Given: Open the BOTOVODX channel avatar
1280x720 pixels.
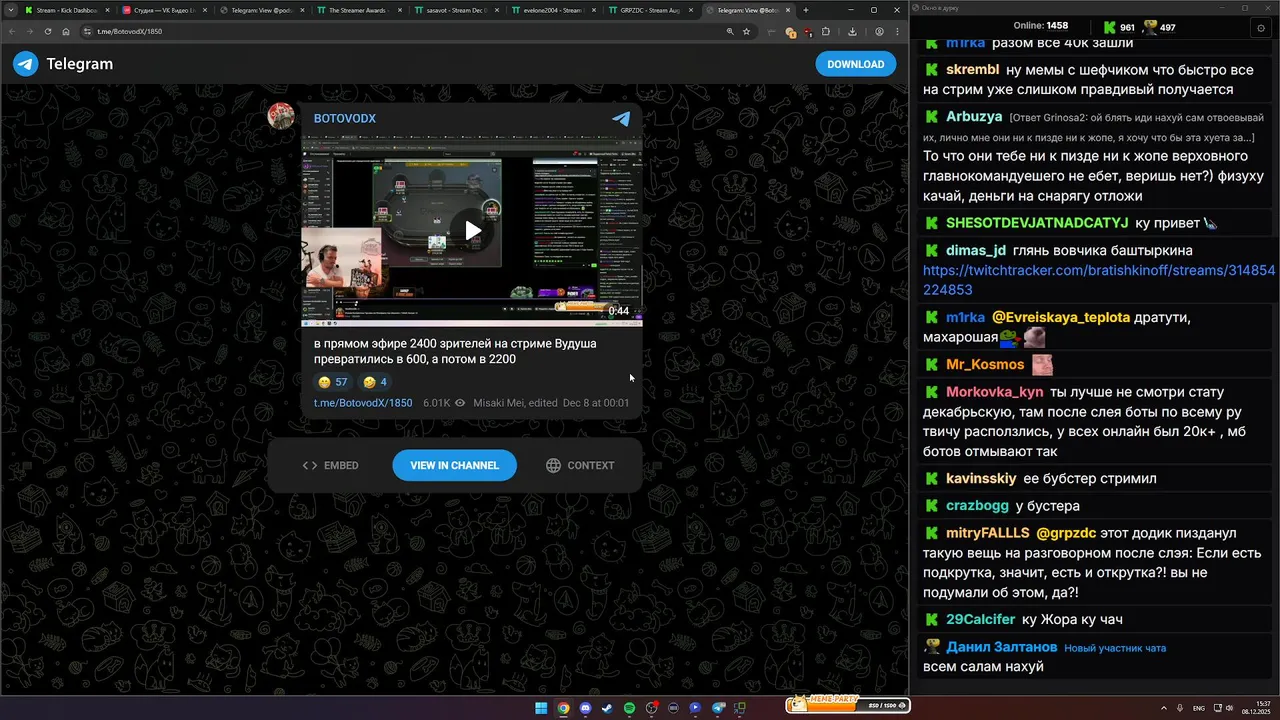Looking at the screenshot, I should (281, 116).
